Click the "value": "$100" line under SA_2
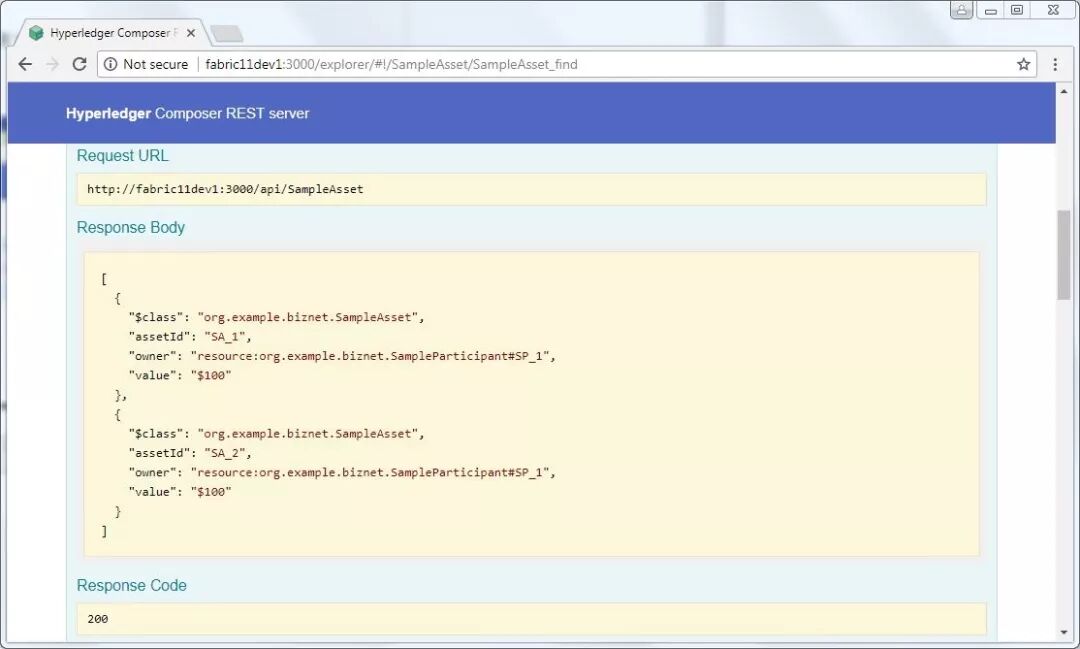This screenshot has width=1080, height=649. click(180, 491)
